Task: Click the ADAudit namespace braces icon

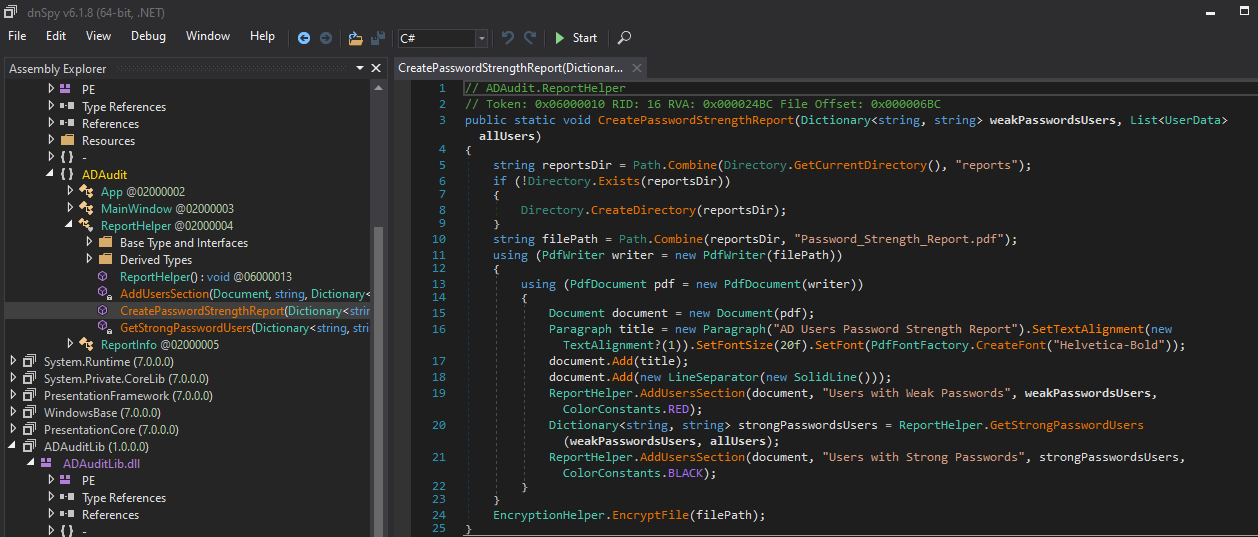Action: tap(67, 174)
